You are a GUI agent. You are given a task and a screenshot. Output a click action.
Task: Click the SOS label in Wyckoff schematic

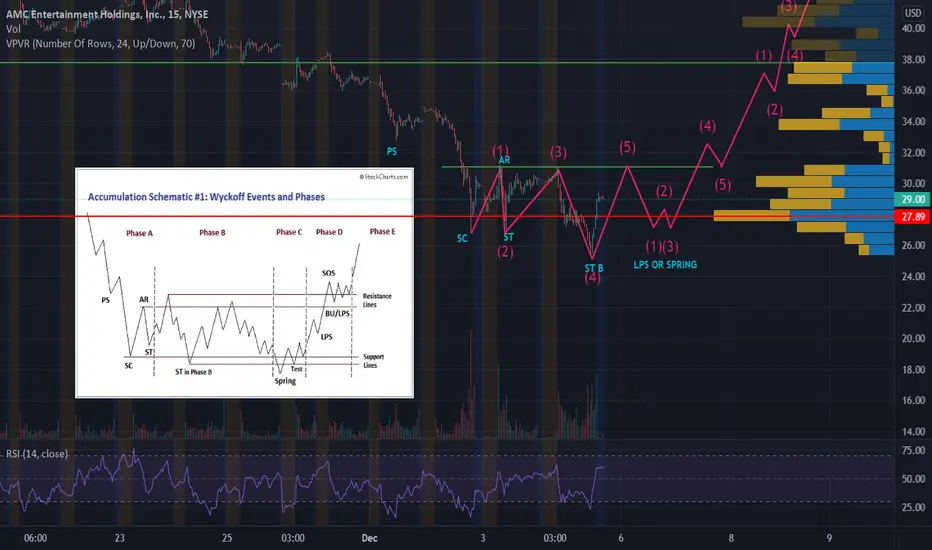(x=329, y=273)
